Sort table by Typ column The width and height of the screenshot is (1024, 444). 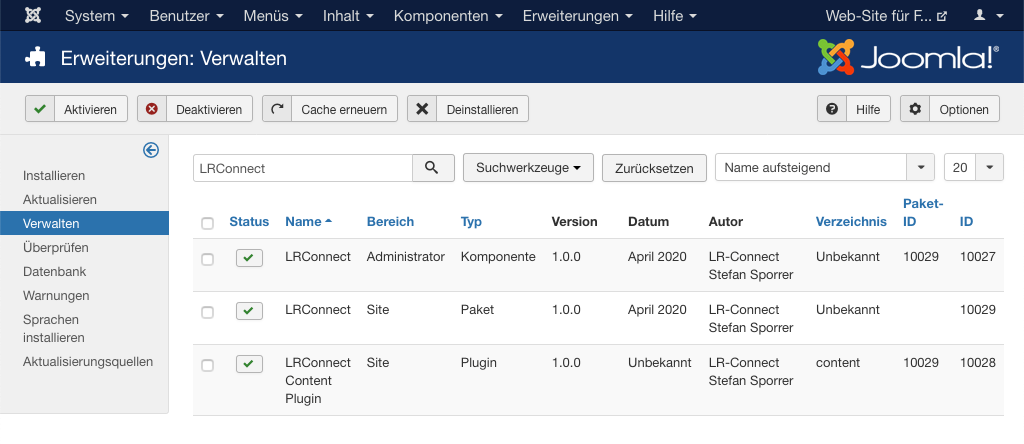[x=472, y=221]
